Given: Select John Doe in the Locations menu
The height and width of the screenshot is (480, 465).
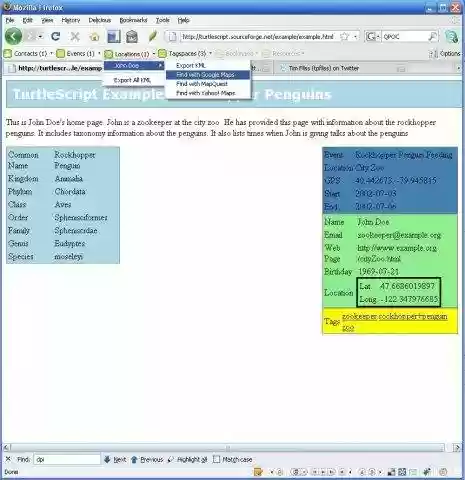Looking at the screenshot, I should tap(134, 66).
